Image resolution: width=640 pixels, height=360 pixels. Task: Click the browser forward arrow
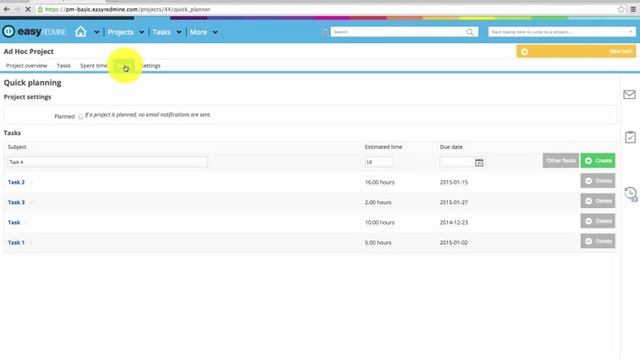(x=17, y=9)
